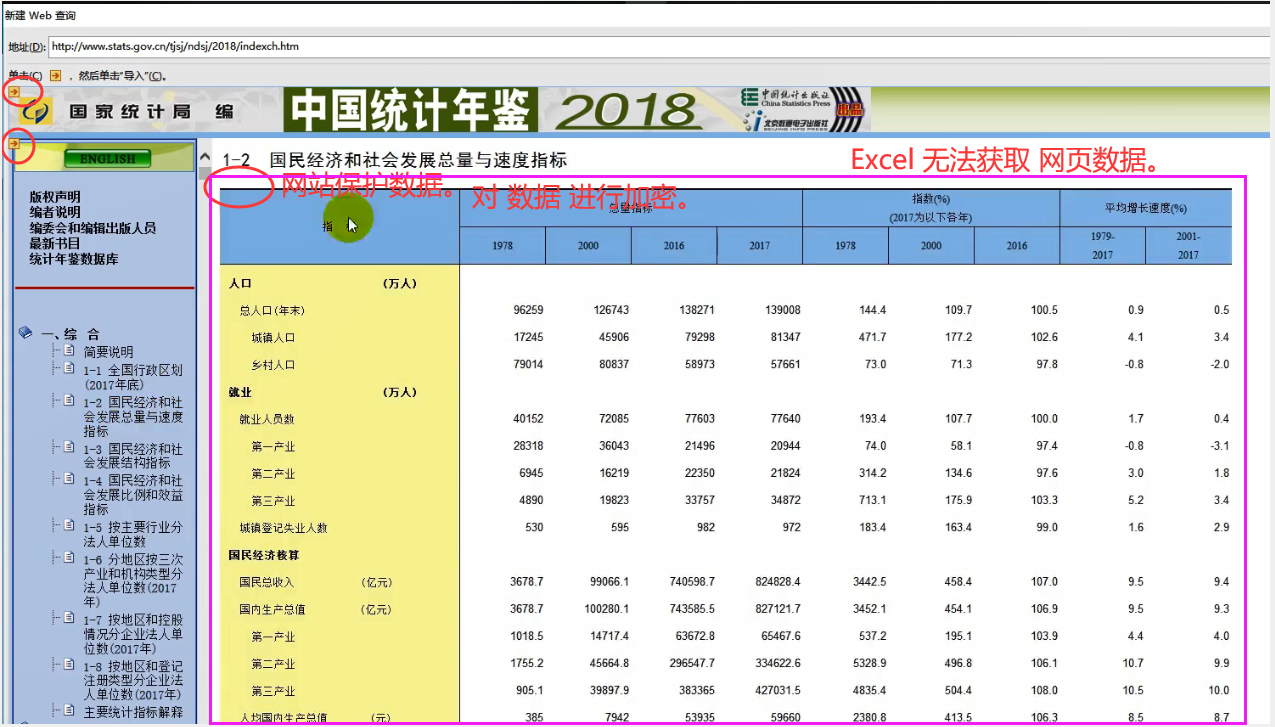Open 1-6 分地区按三次产业和机构类型分法人单位数

point(133,580)
